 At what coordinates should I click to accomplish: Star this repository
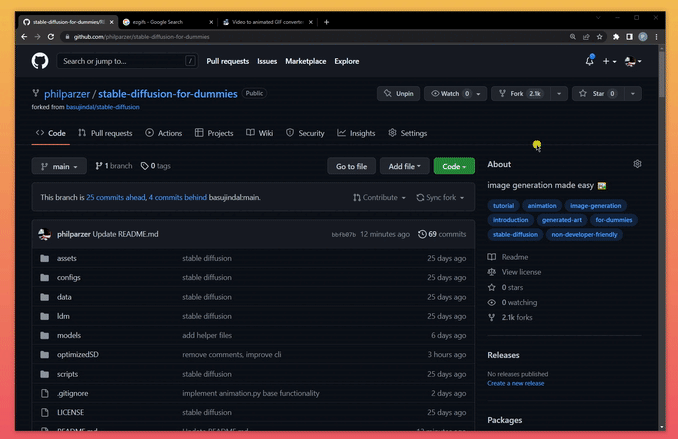click(x=598, y=93)
